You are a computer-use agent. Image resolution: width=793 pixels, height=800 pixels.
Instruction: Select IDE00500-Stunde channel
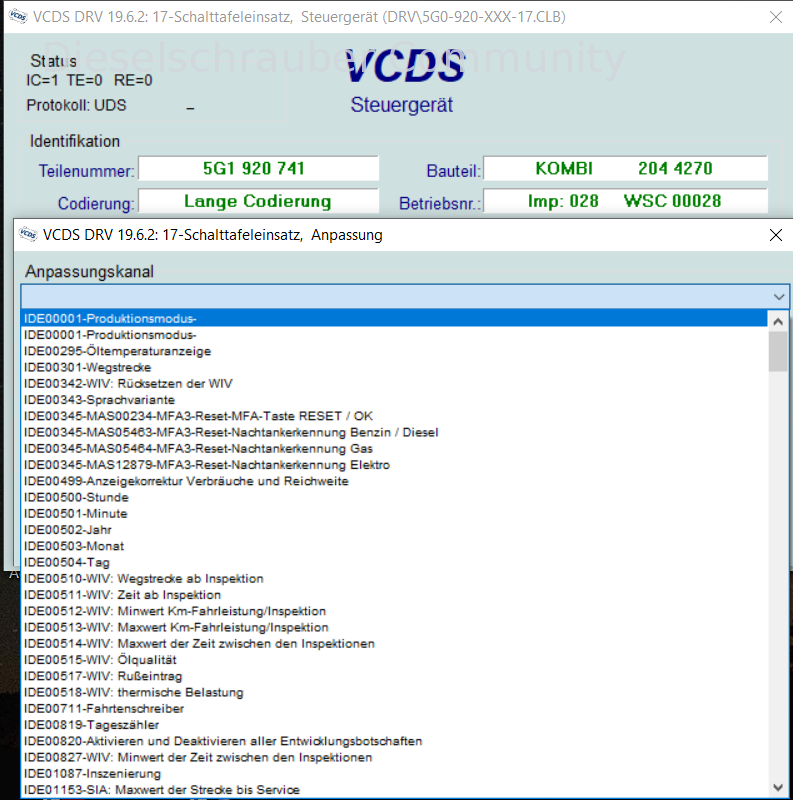pos(394,497)
